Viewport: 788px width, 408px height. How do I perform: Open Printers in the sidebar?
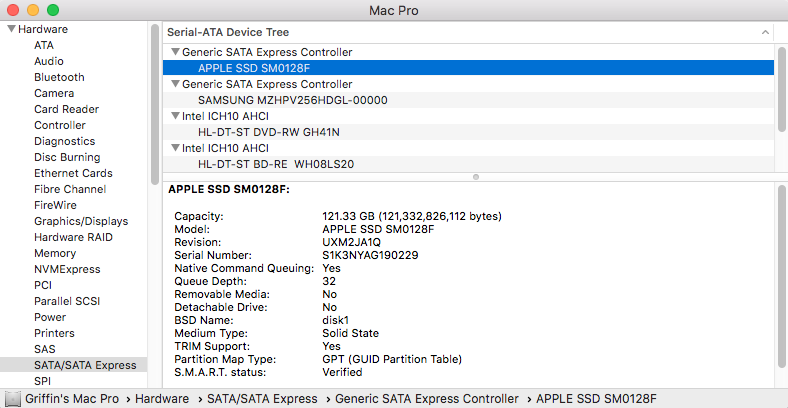click(x=54, y=334)
